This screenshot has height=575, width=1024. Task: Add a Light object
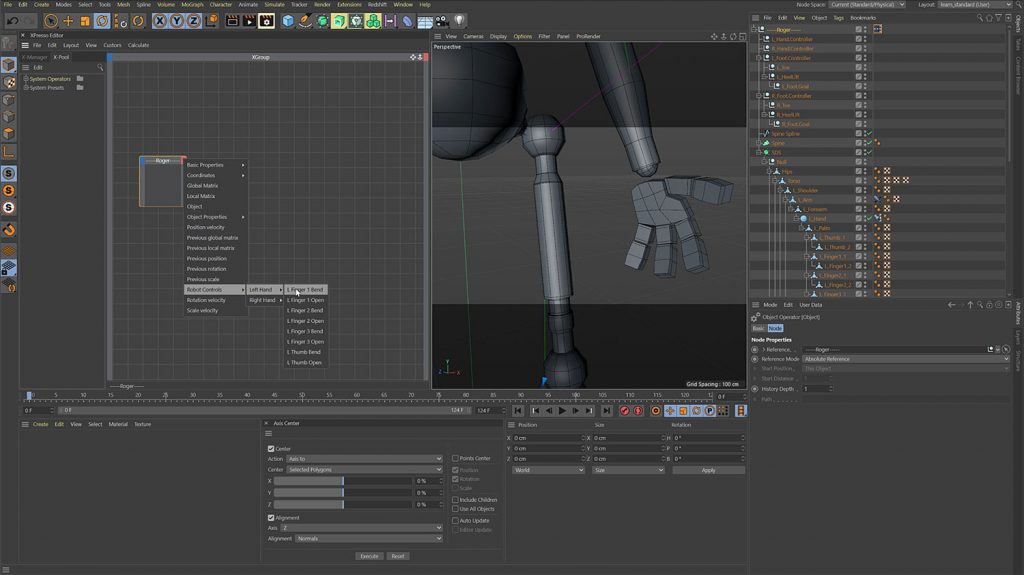click(460, 21)
